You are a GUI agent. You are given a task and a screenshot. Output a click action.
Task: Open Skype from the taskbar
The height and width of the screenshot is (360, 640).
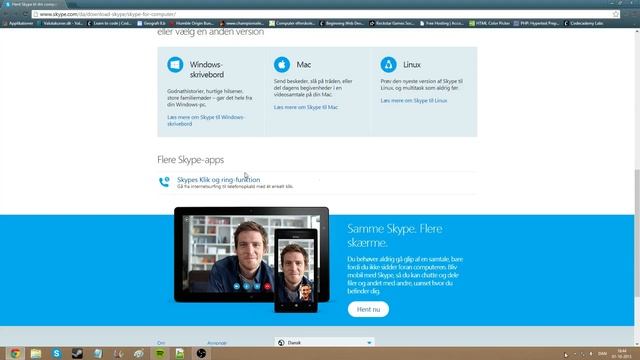coord(56,353)
